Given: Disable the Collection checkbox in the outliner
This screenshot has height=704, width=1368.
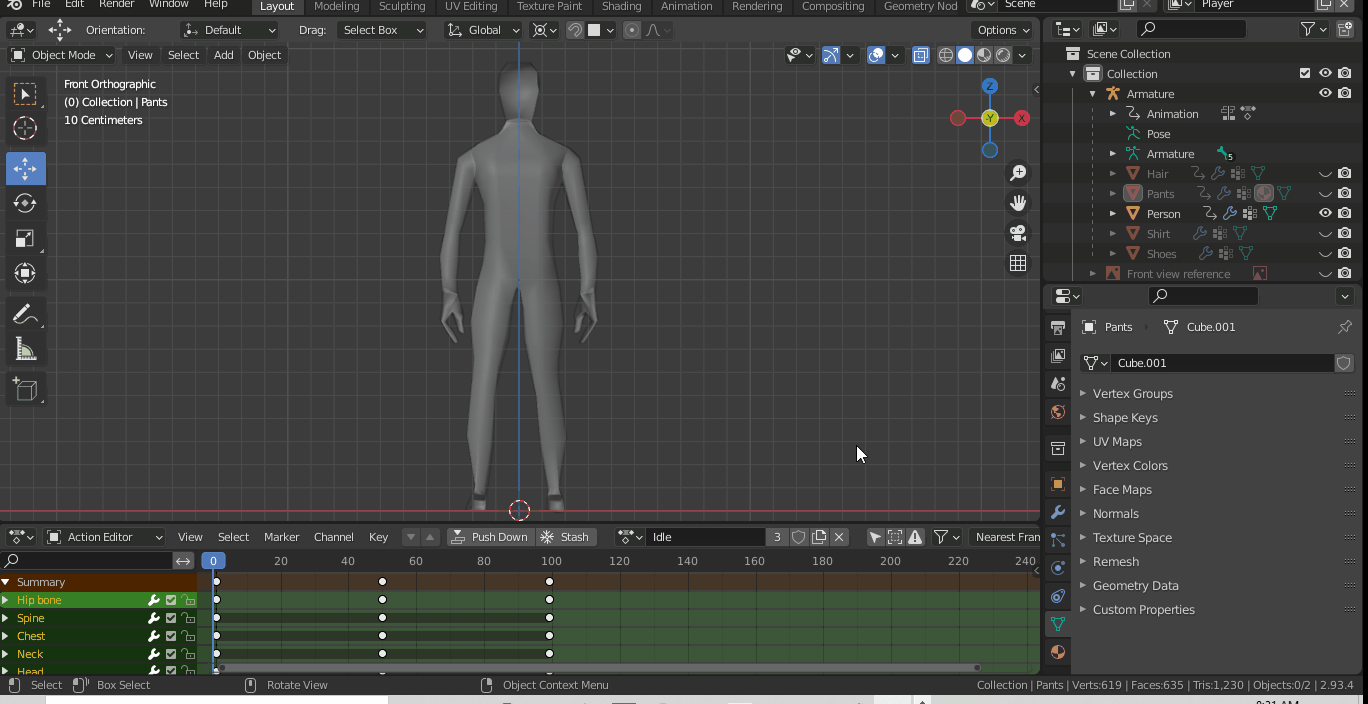Looking at the screenshot, I should pyautogui.click(x=1304, y=73).
